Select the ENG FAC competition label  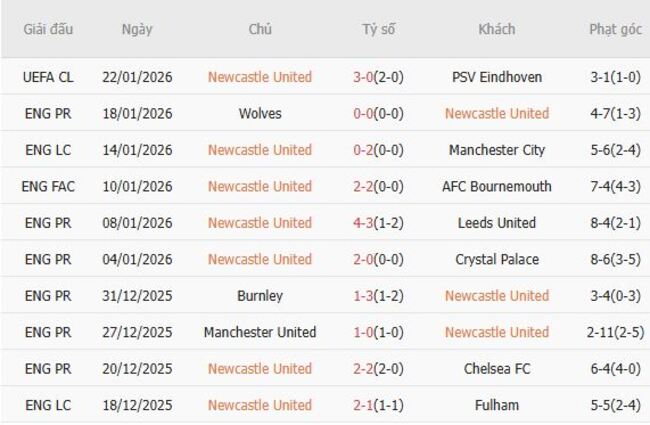[x=50, y=186]
